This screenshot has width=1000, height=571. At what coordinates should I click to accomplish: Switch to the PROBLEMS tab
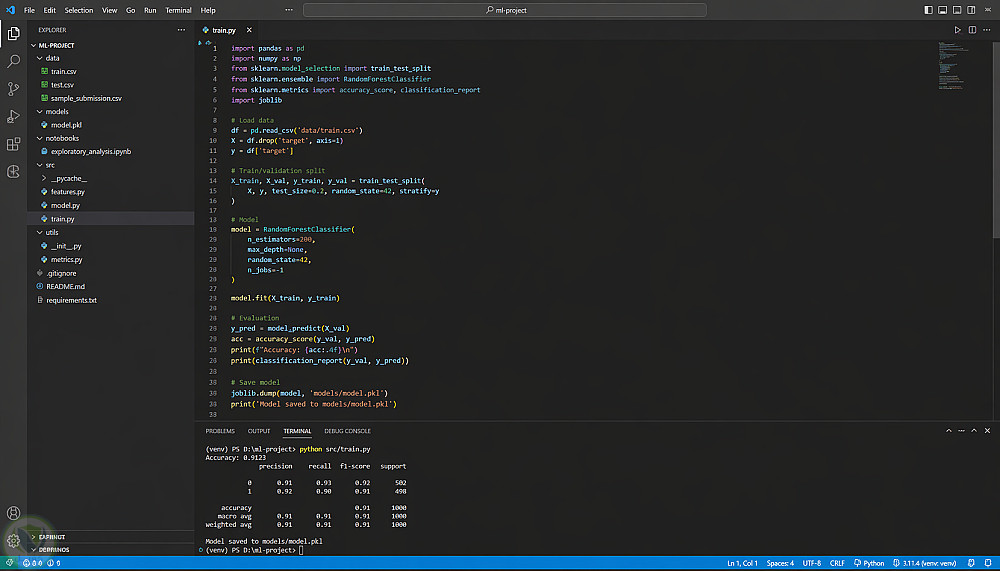220,431
